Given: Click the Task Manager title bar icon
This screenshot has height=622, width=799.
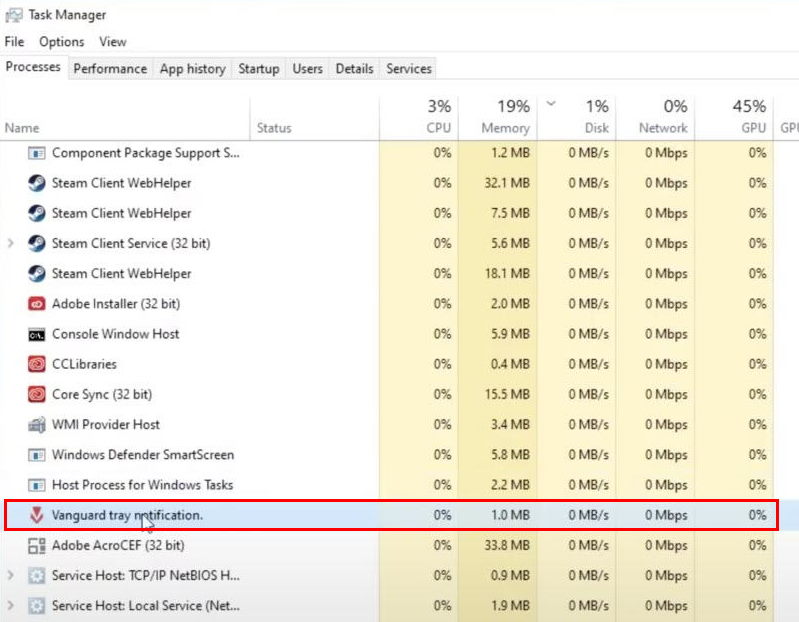Looking at the screenshot, I should (x=14, y=15).
